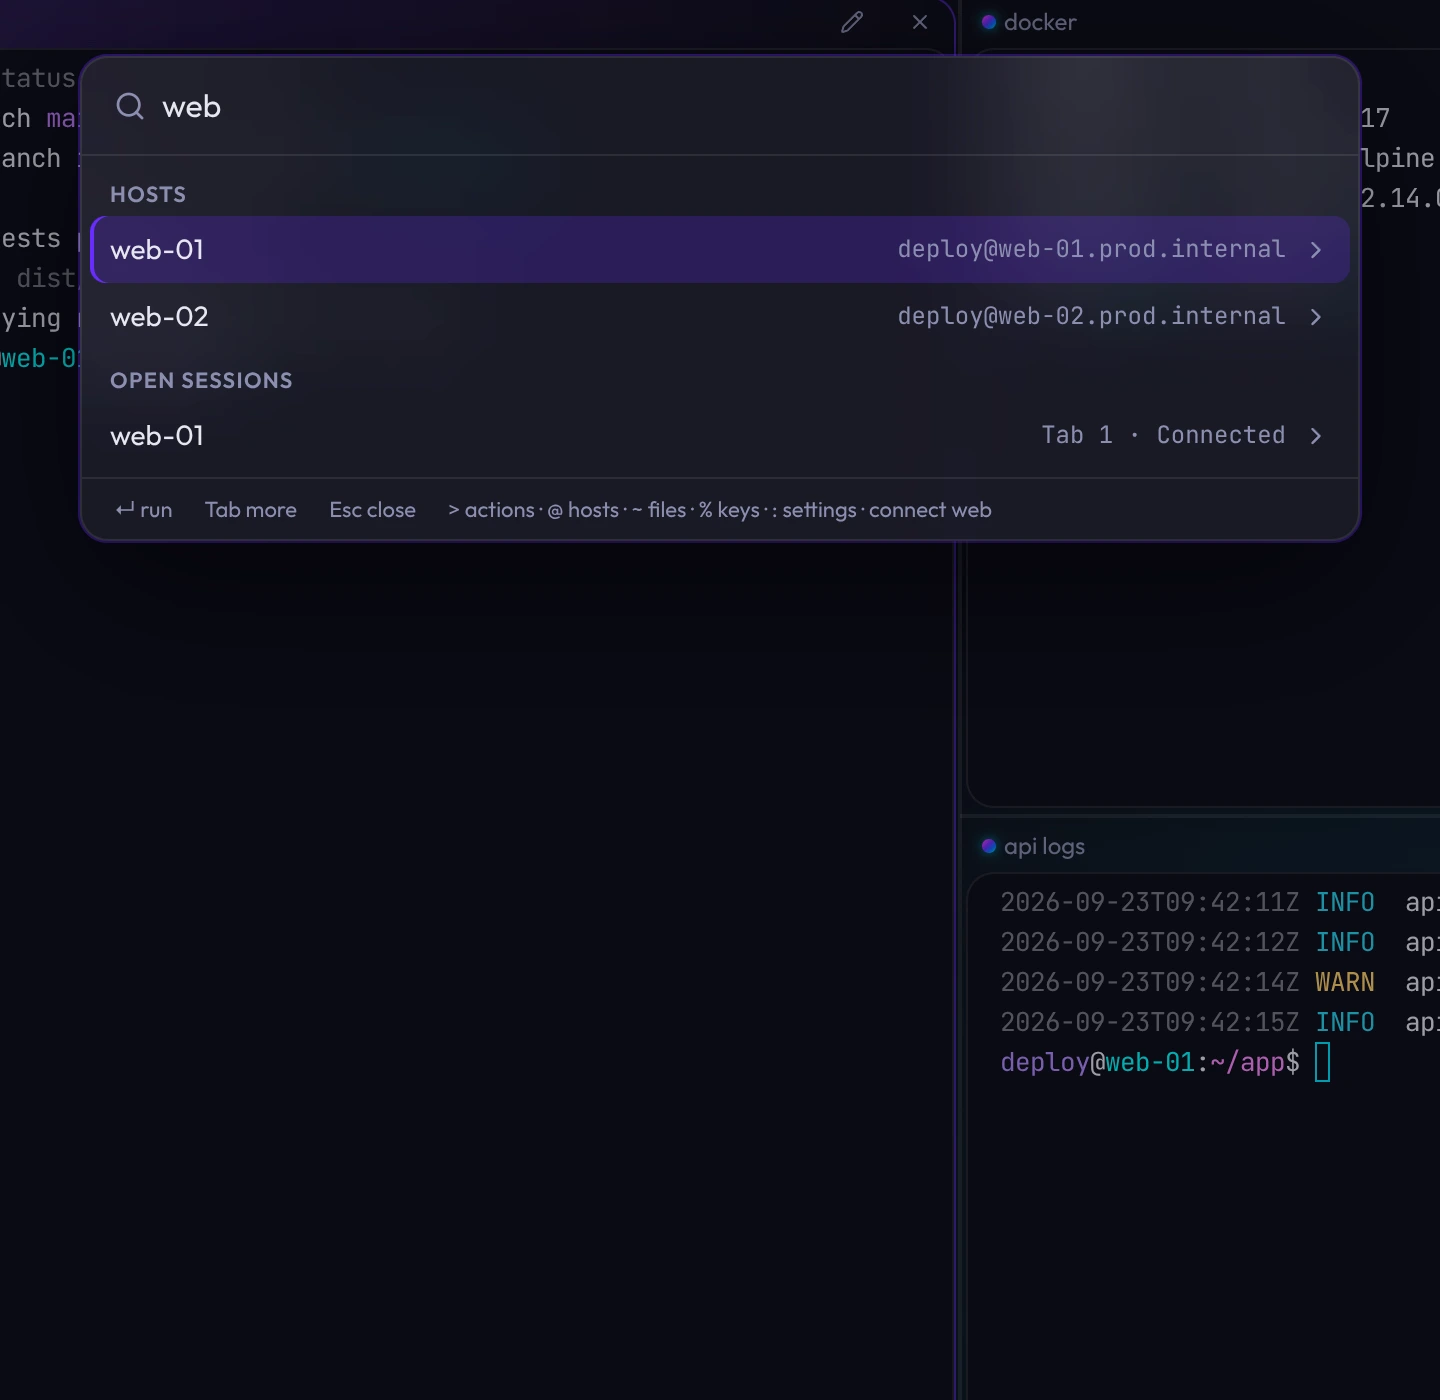
Task: Click the connect web hint
Action: point(930,510)
